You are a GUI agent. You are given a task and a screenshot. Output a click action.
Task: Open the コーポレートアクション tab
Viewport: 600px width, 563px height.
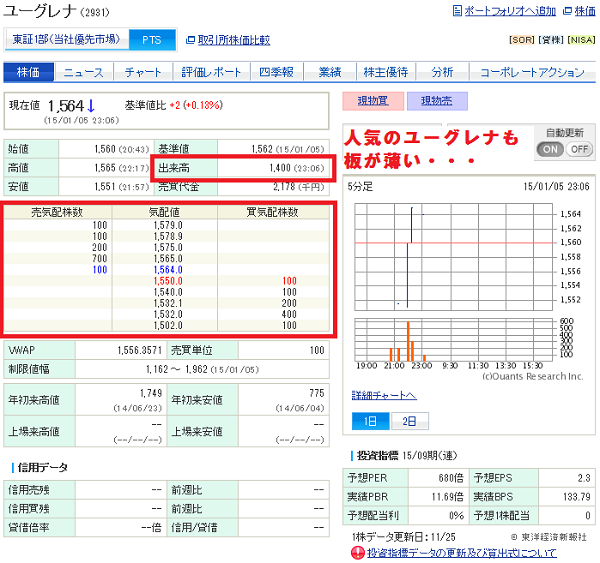532,72
